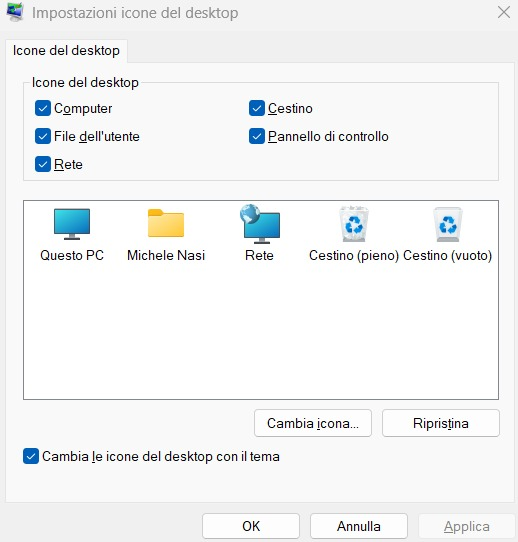The image size is (518, 542).
Task: Click the "Cestino (vuoto)" label text
Action: [448, 256]
